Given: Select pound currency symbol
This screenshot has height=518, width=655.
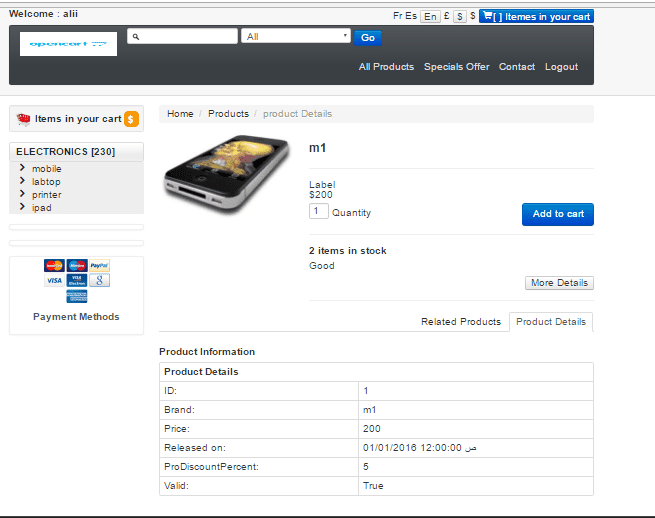Looking at the screenshot, I should pos(447,16).
